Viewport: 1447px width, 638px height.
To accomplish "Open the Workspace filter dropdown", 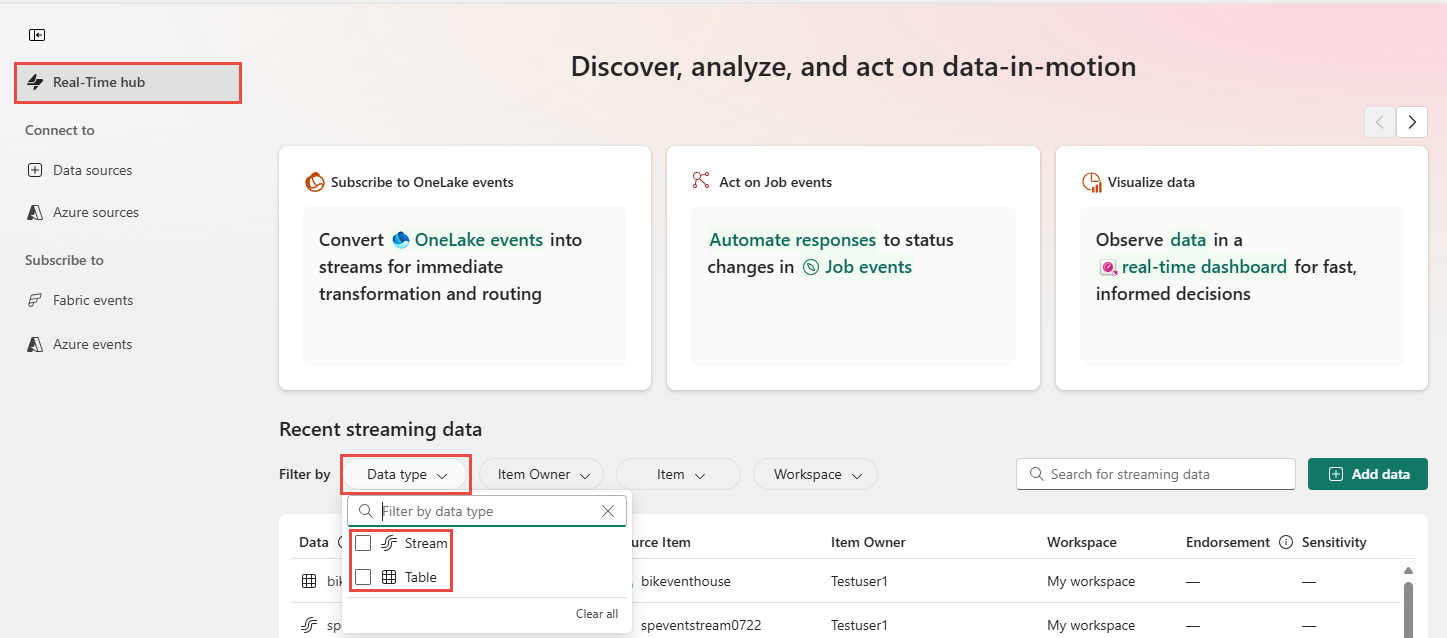I will click(815, 474).
